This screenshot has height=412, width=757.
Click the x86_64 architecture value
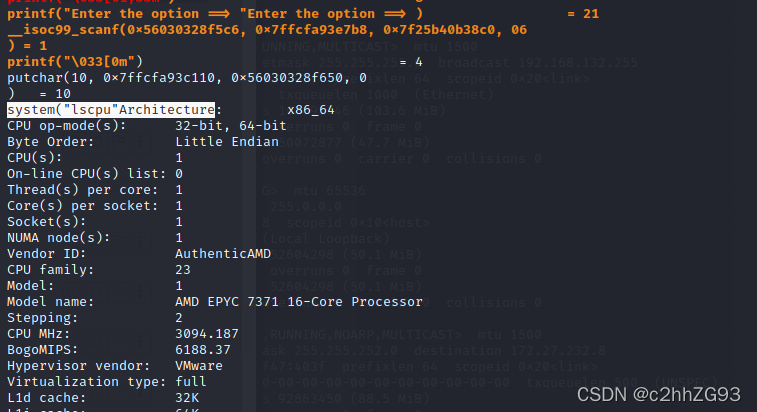tap(310, 110)
